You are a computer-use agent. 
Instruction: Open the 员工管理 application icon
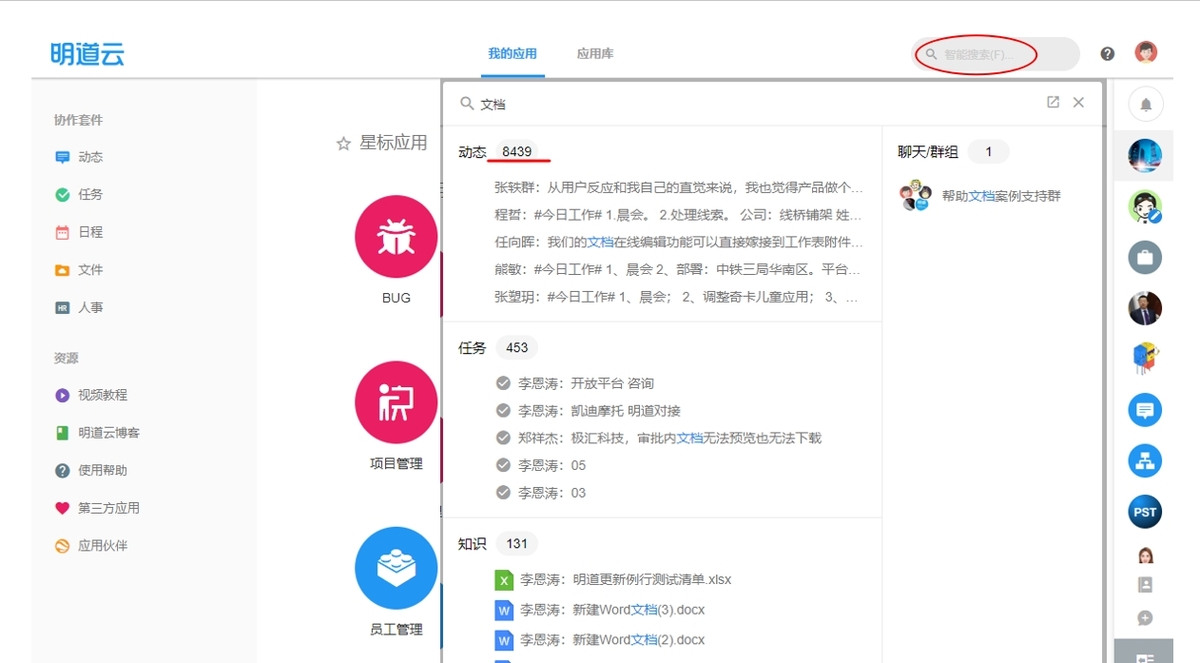[x=396, y=568]
